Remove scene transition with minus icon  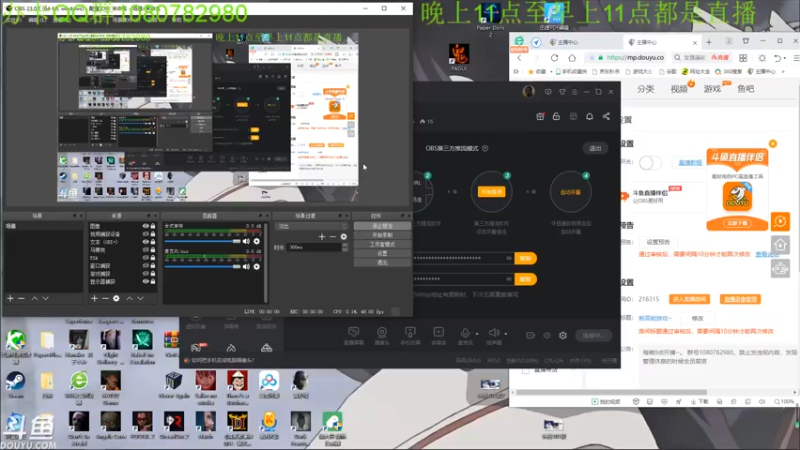[333, 236]
